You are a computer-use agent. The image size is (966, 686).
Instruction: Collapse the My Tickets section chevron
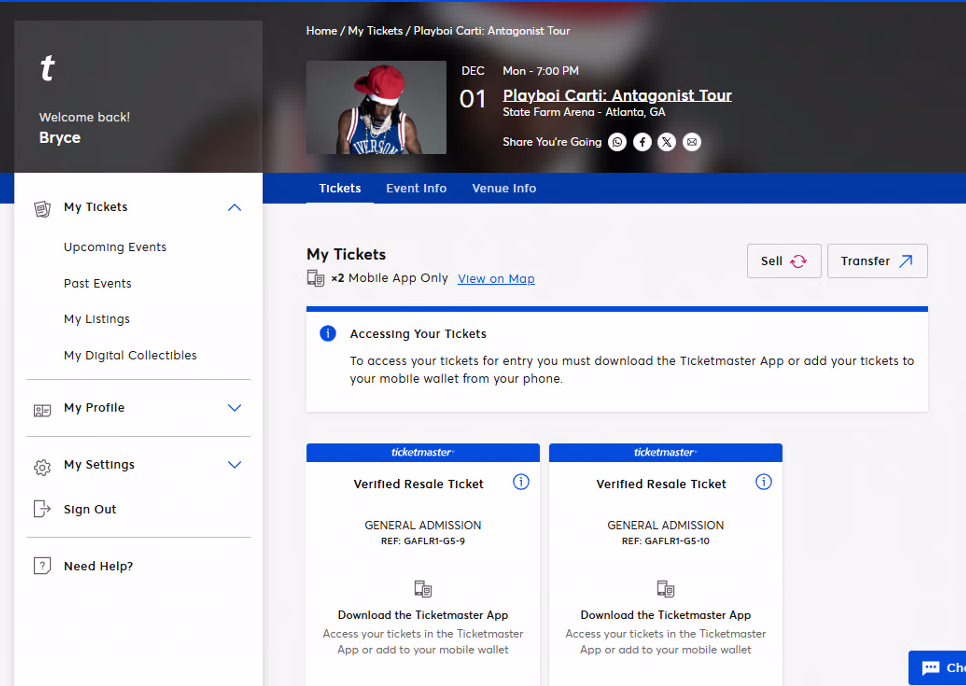coord(234,208)
